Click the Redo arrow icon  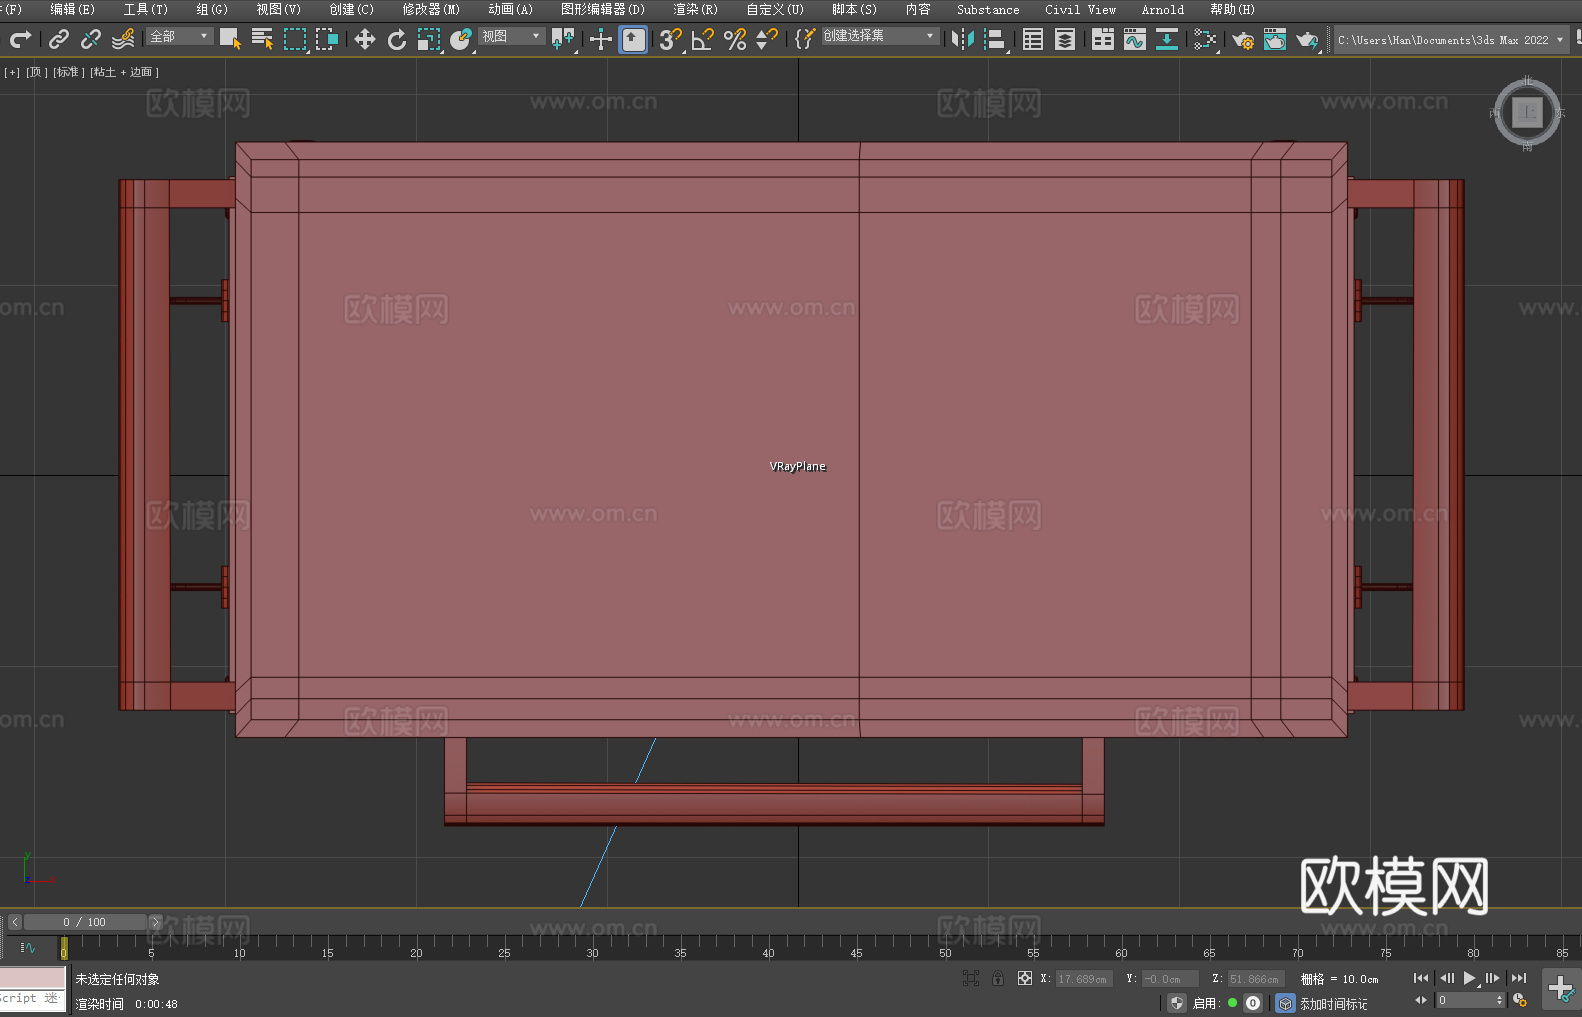[20, 39]
